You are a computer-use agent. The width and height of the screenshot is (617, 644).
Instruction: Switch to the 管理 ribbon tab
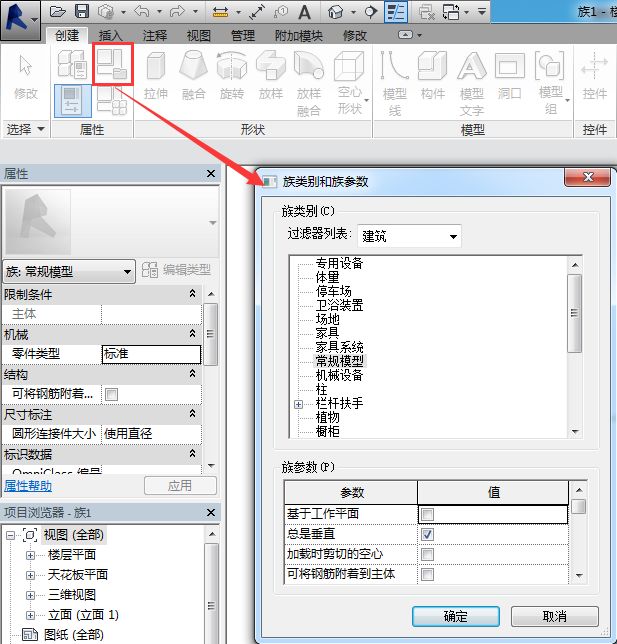click(243, 36)
